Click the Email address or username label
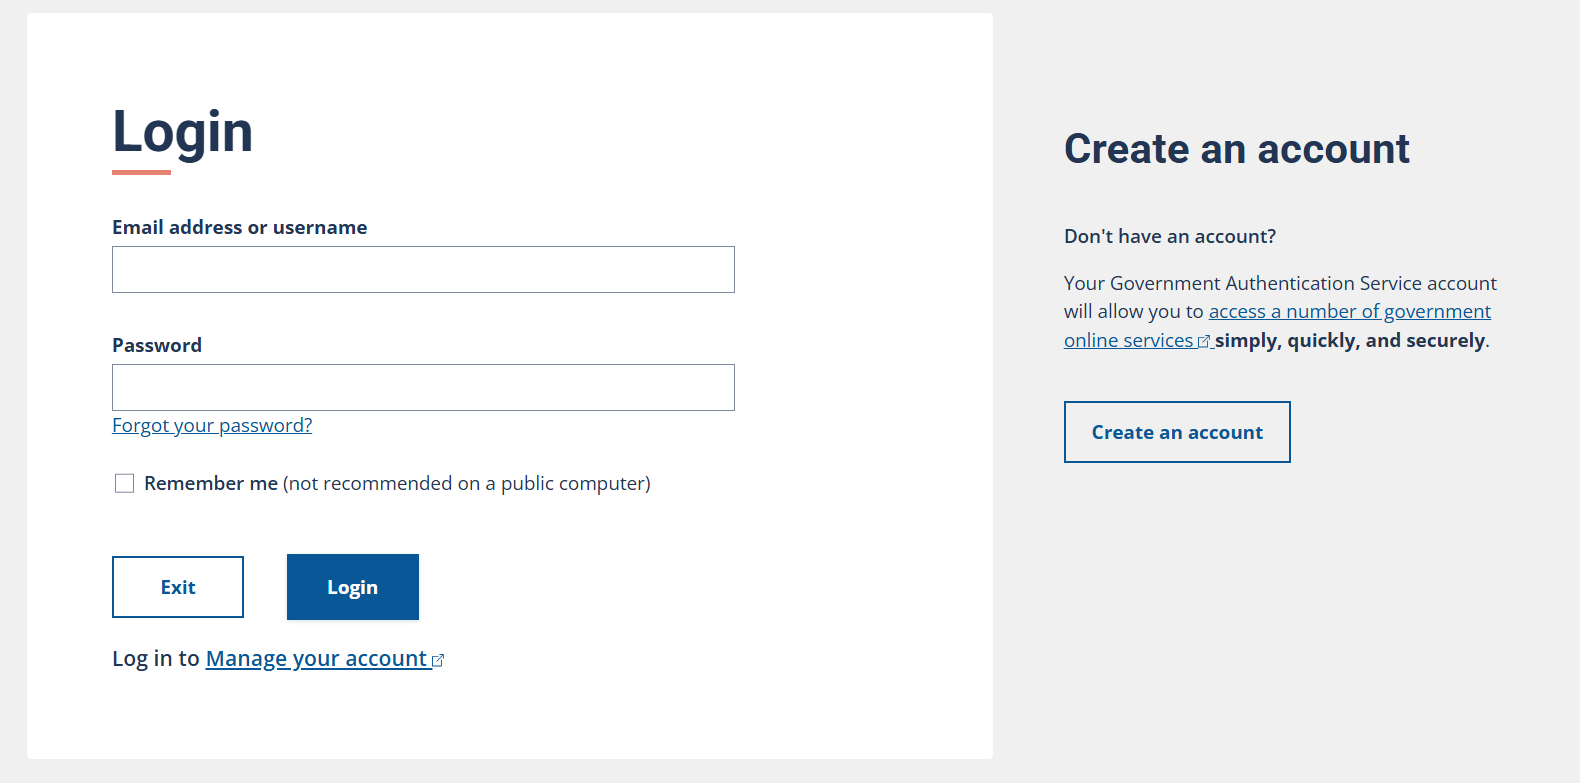Viewport: 1580px width, 783px height. 239,228
